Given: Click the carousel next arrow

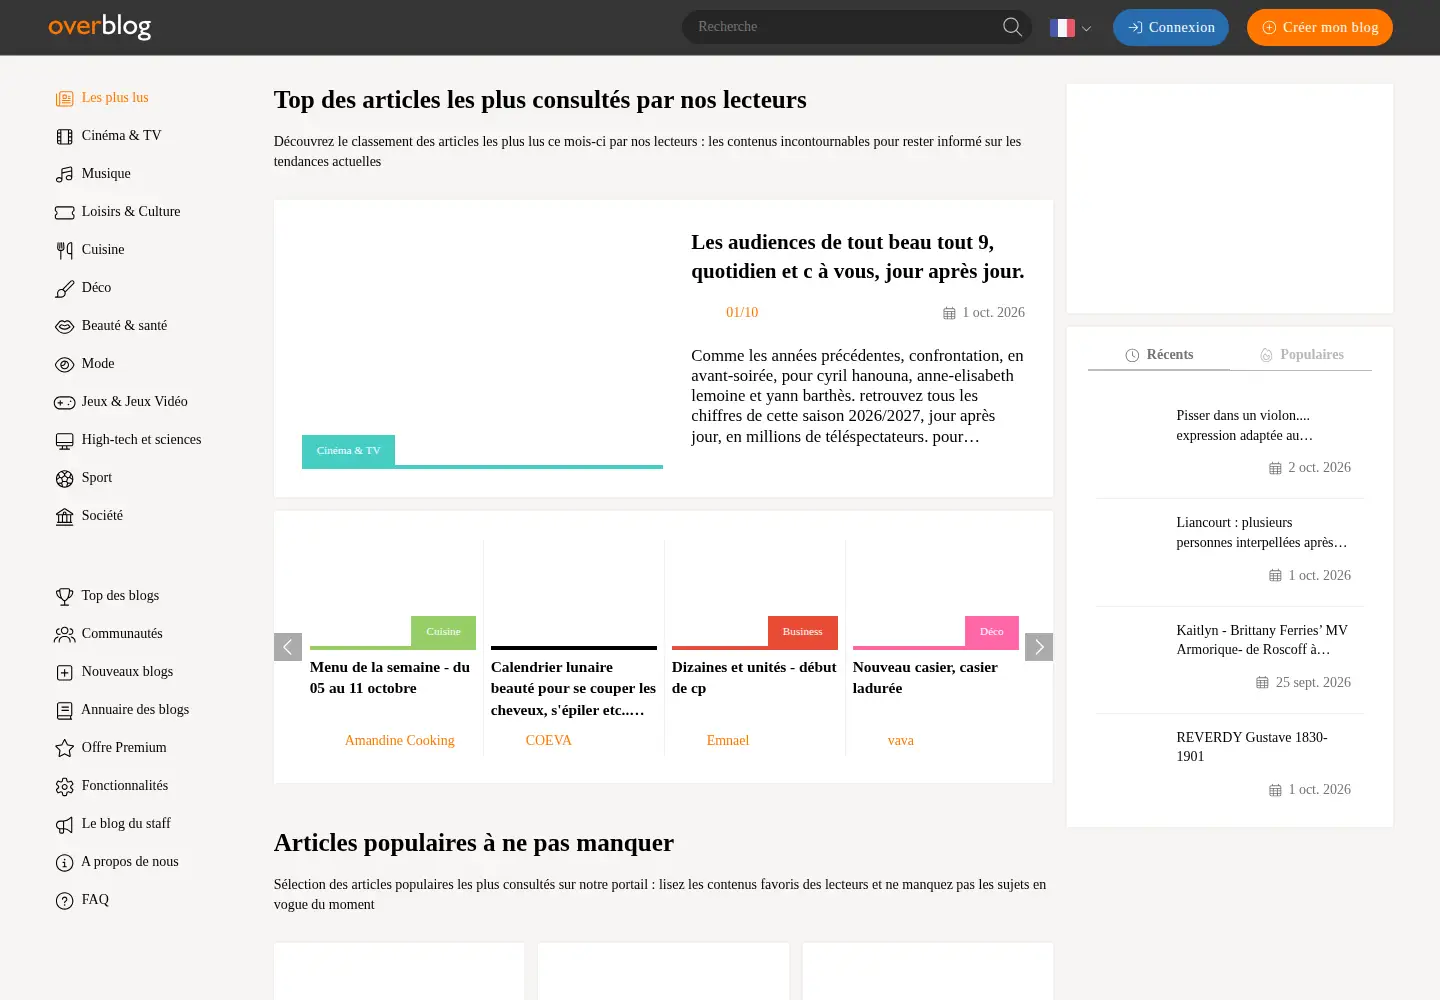Looking at the screenshot, I should tap(1039, 647).
